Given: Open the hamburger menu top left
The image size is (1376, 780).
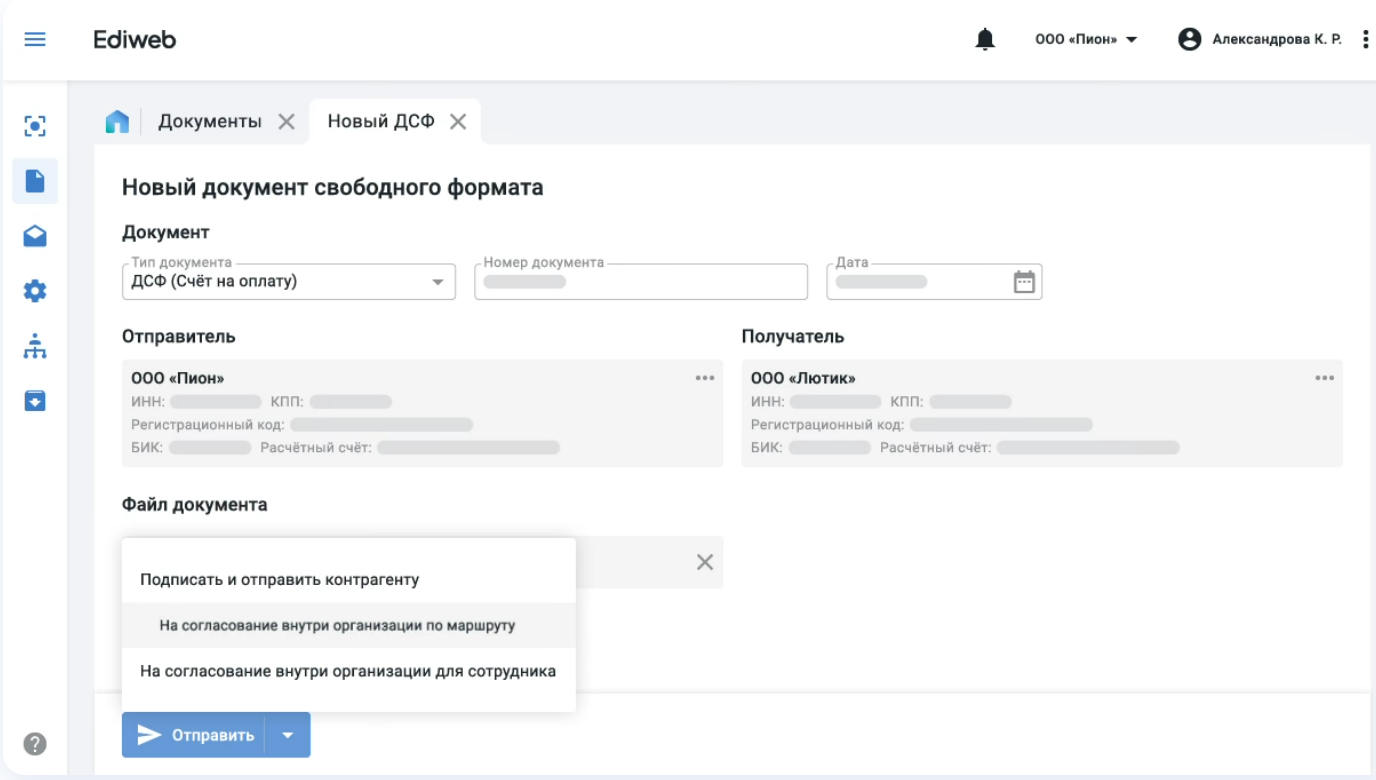Looking at the screenshot, I should tap(35, 39).
